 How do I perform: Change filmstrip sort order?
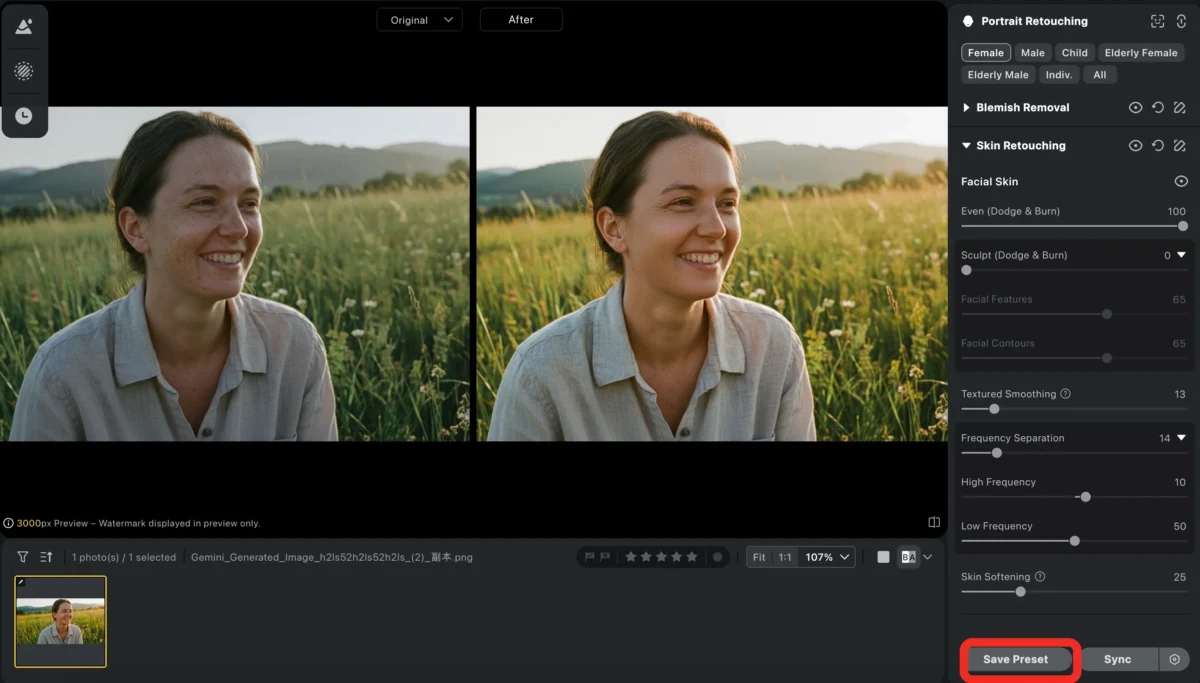46,557
